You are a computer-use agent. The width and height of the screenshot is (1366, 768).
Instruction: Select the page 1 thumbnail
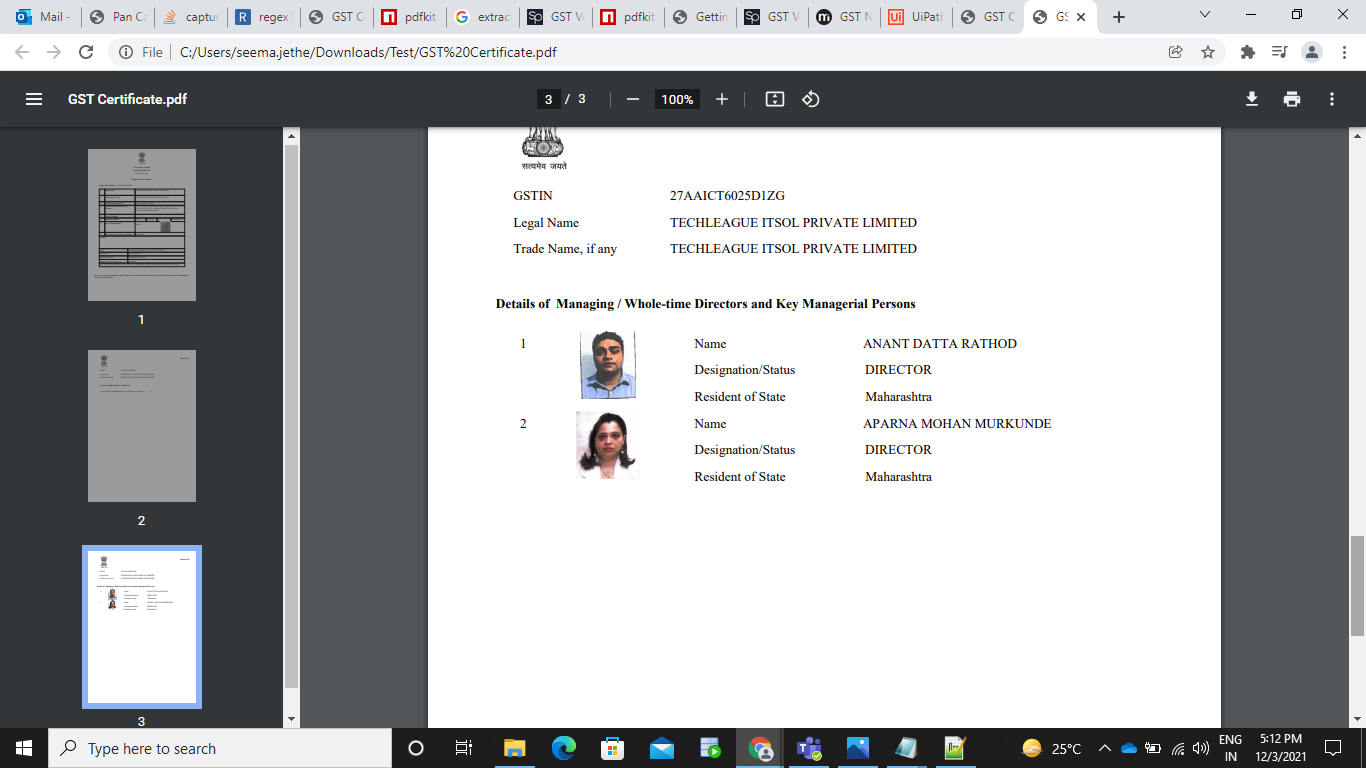(142, 225)
